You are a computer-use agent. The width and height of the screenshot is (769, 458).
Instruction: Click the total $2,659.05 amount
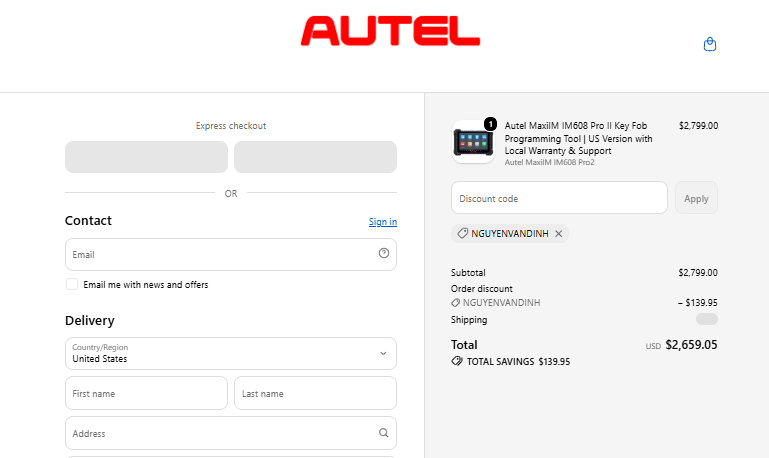click(x=691, y=345)
